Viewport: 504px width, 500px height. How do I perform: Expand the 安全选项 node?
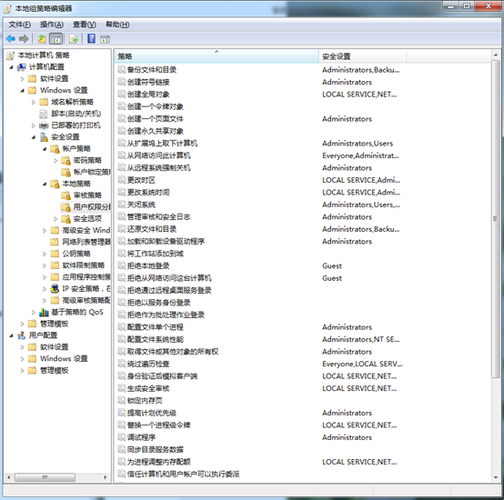pyautogui.click(x=56, y=219)
